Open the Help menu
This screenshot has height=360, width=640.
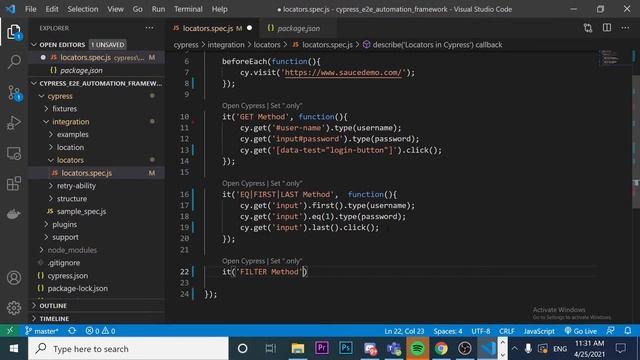(220, 9)
